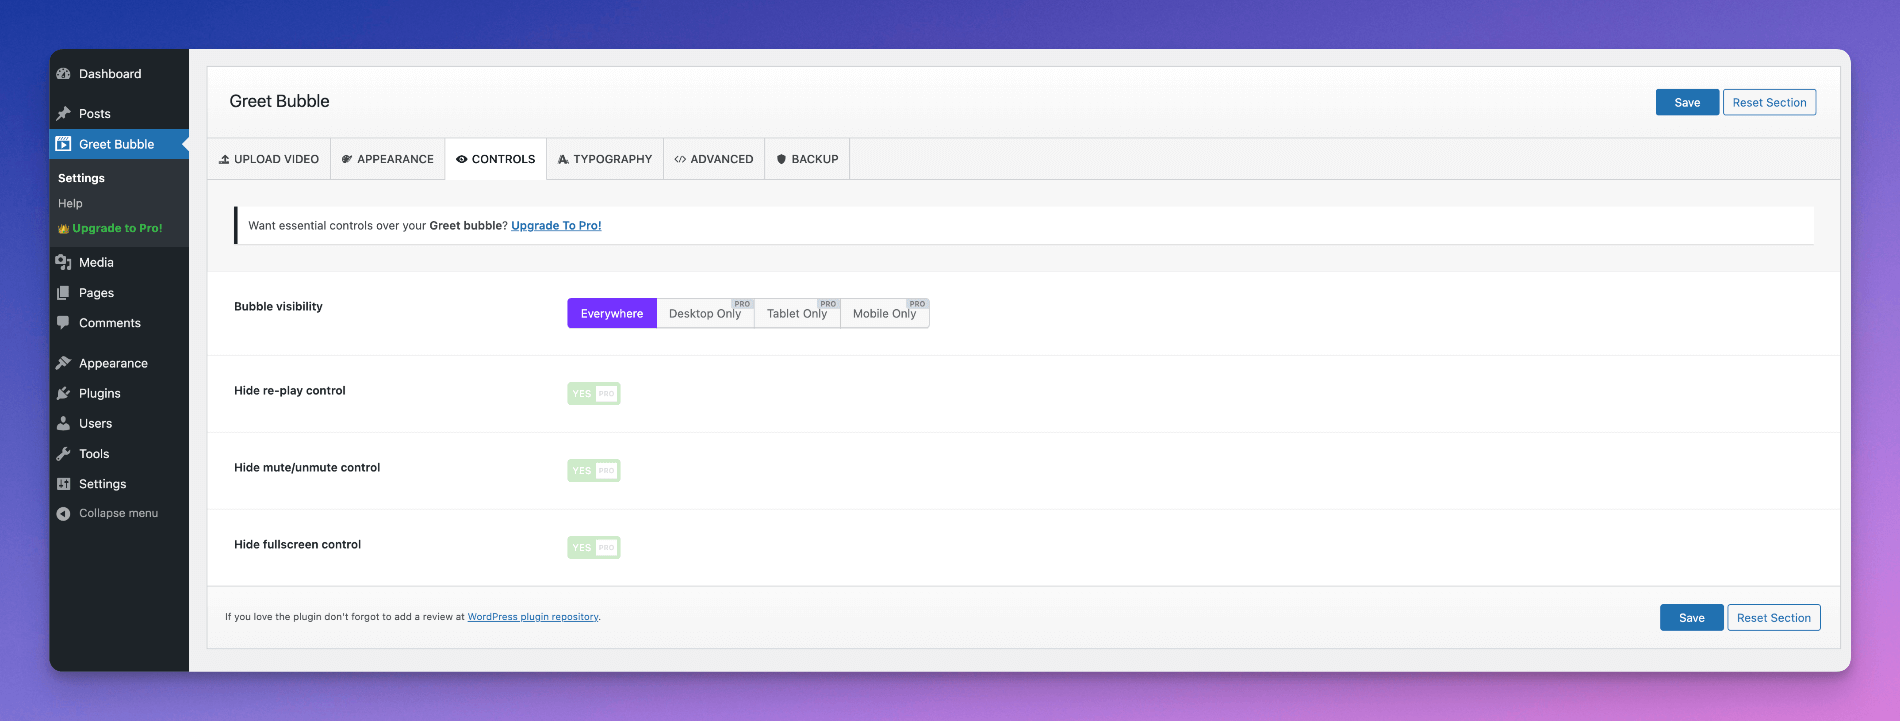Click the upload icon on Upload Video tab
The width and height of the screenshot is (1900, 721).
tap(224, 159)
